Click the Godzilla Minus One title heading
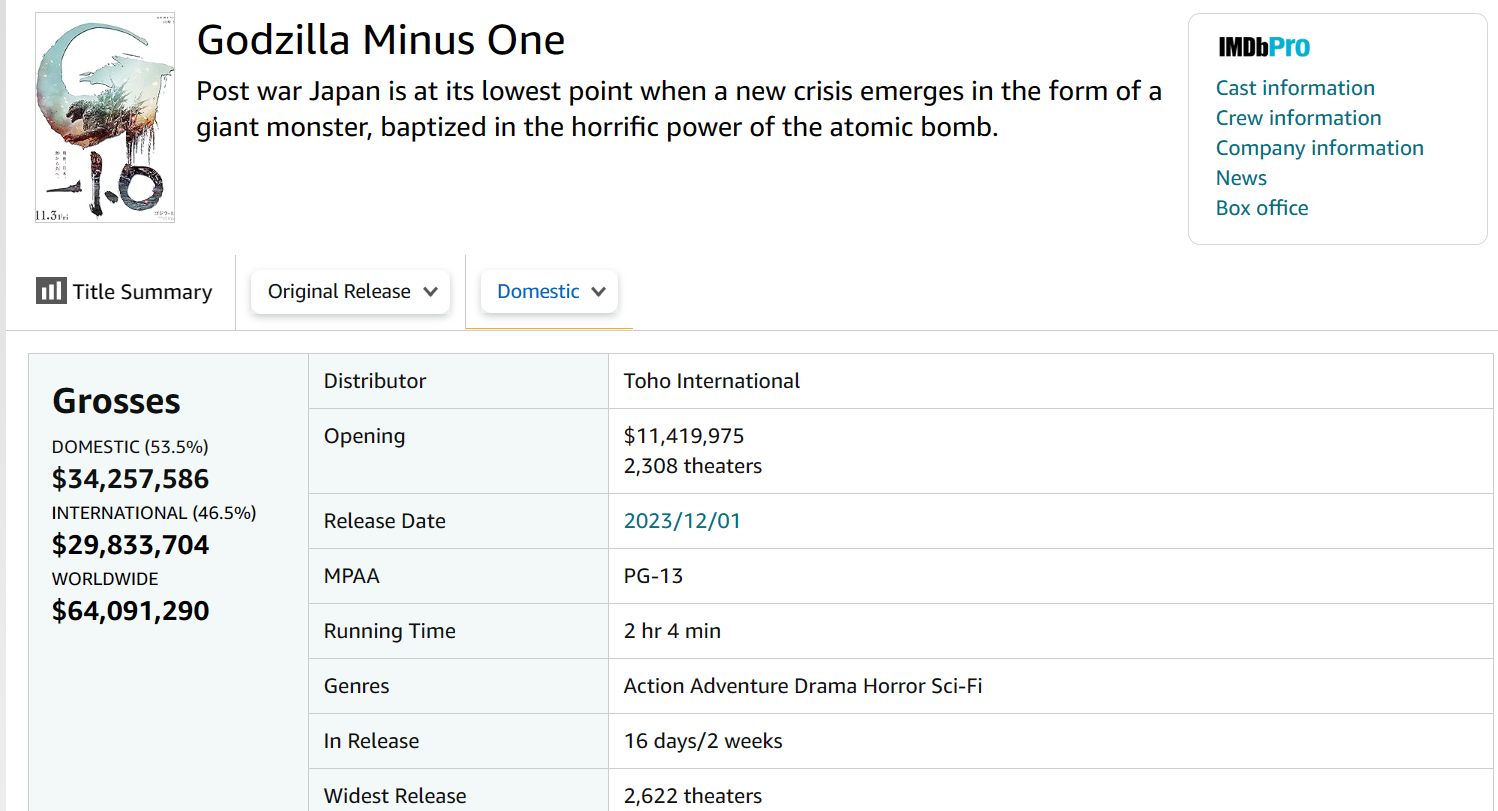Image resolution: width=1498 pixels, height=811 pixels. click(381, 40)
